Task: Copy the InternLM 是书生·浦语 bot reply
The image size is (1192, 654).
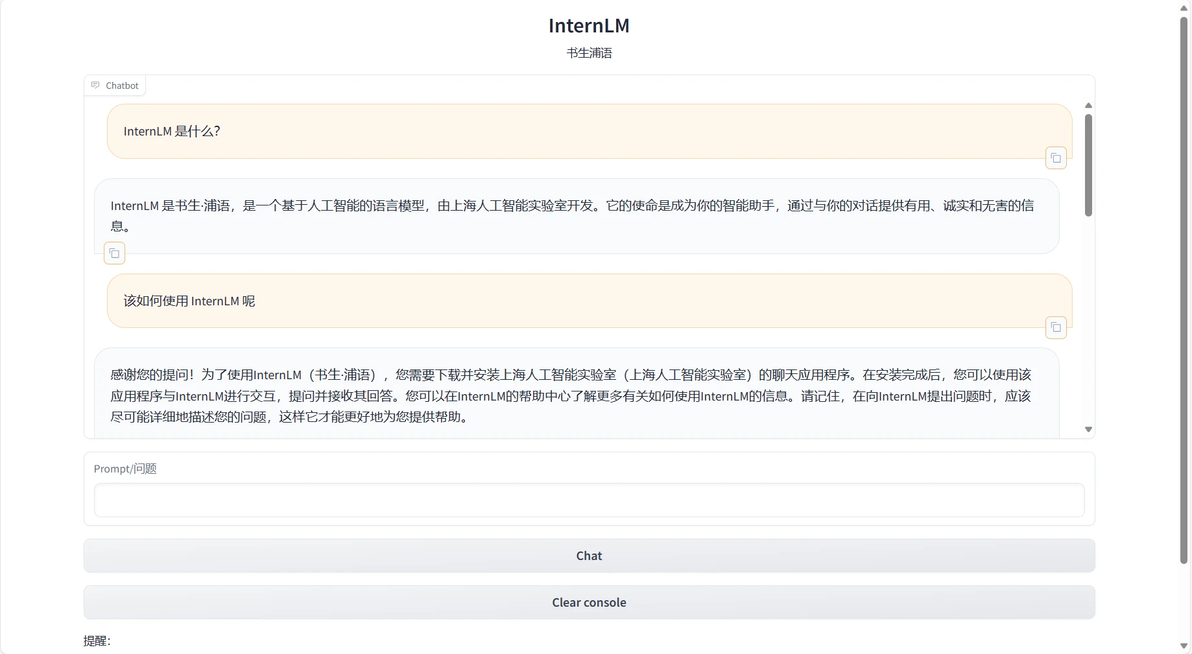Action: tap(114, 253)
